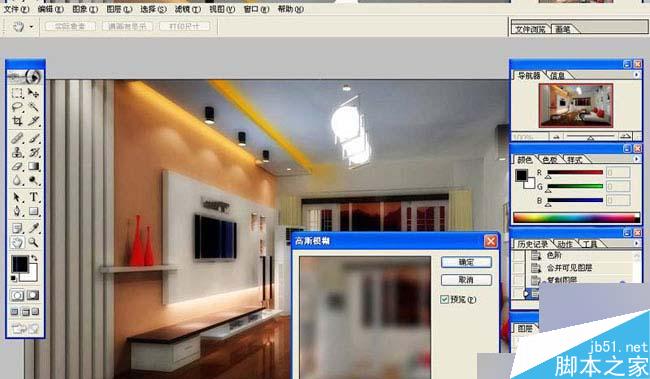Switch to Quick Mask mode
Image resolution: width=650 pixels, height=379 pixels.
(33, 295)
